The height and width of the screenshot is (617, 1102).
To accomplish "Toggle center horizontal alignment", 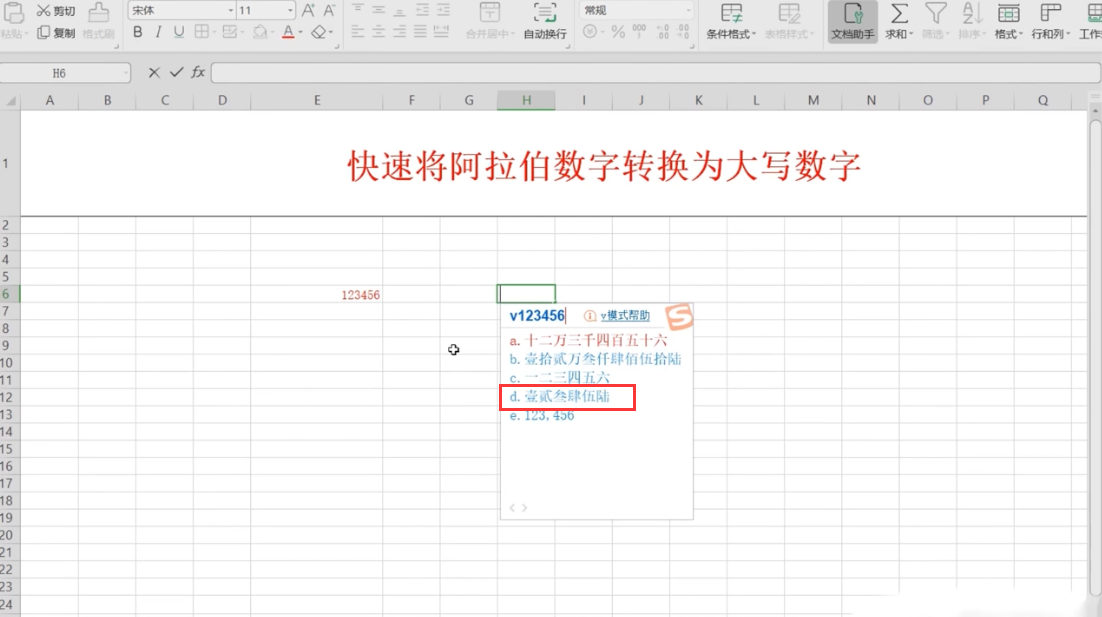I will click(x=378, y=32).
